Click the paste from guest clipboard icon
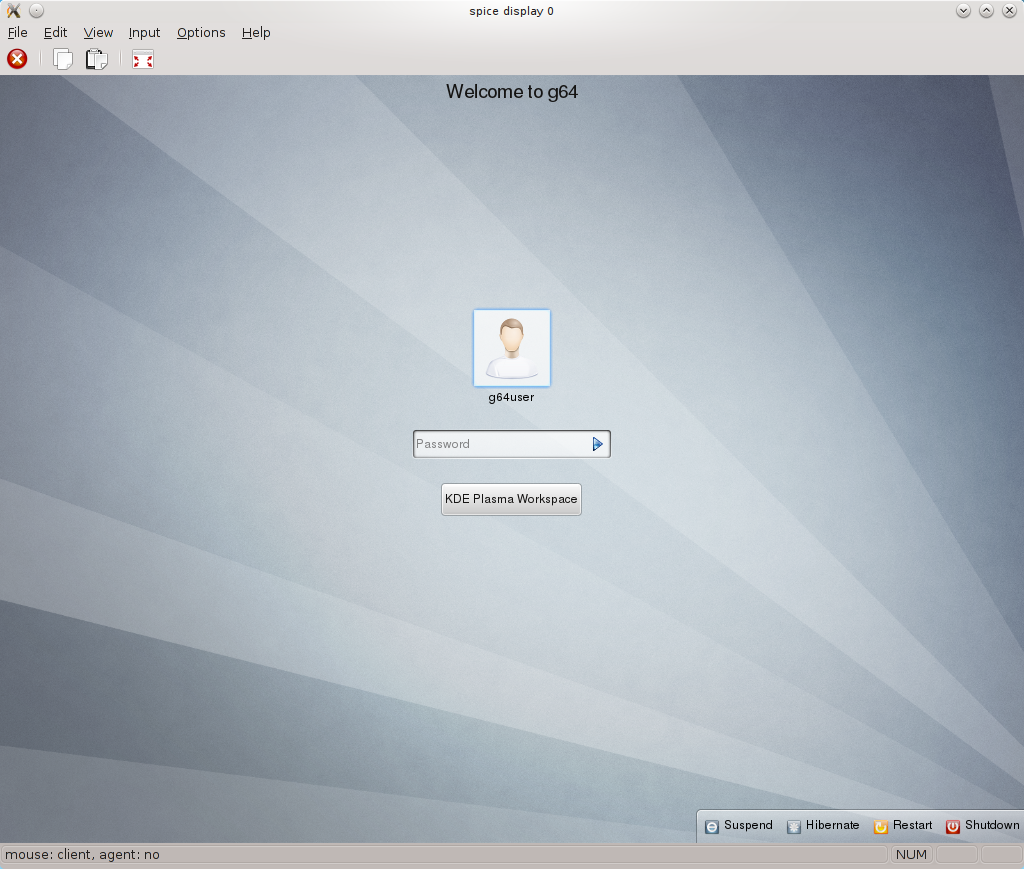Image resolution: width=1024 pixels, height=869 pixels. tap(96, 60)
